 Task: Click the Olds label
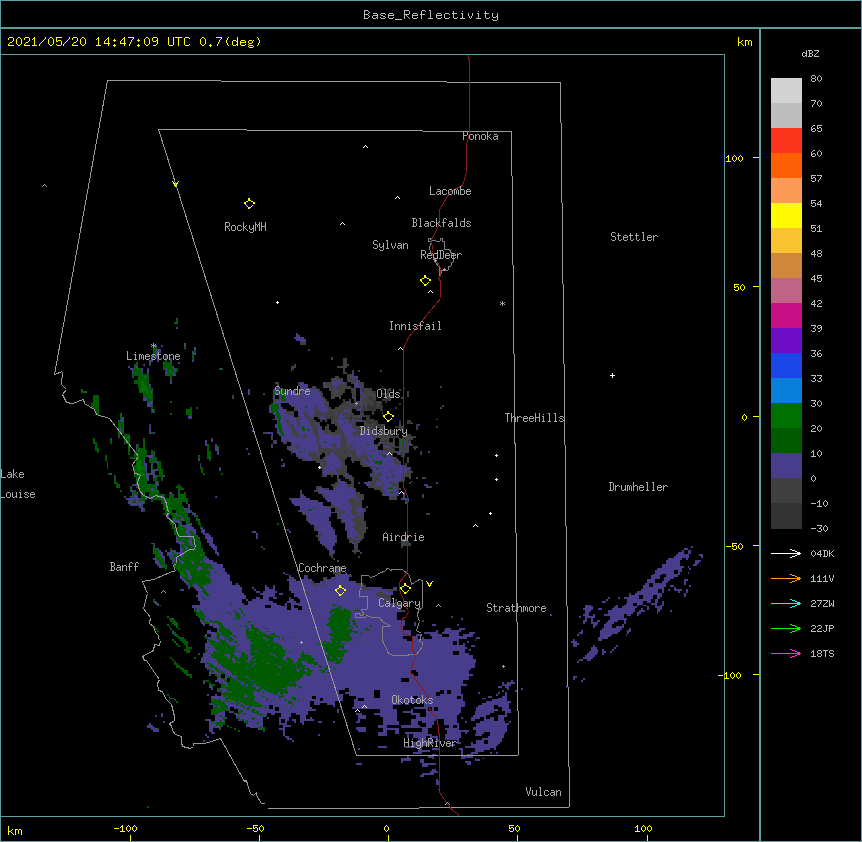[x=388, y=394]
